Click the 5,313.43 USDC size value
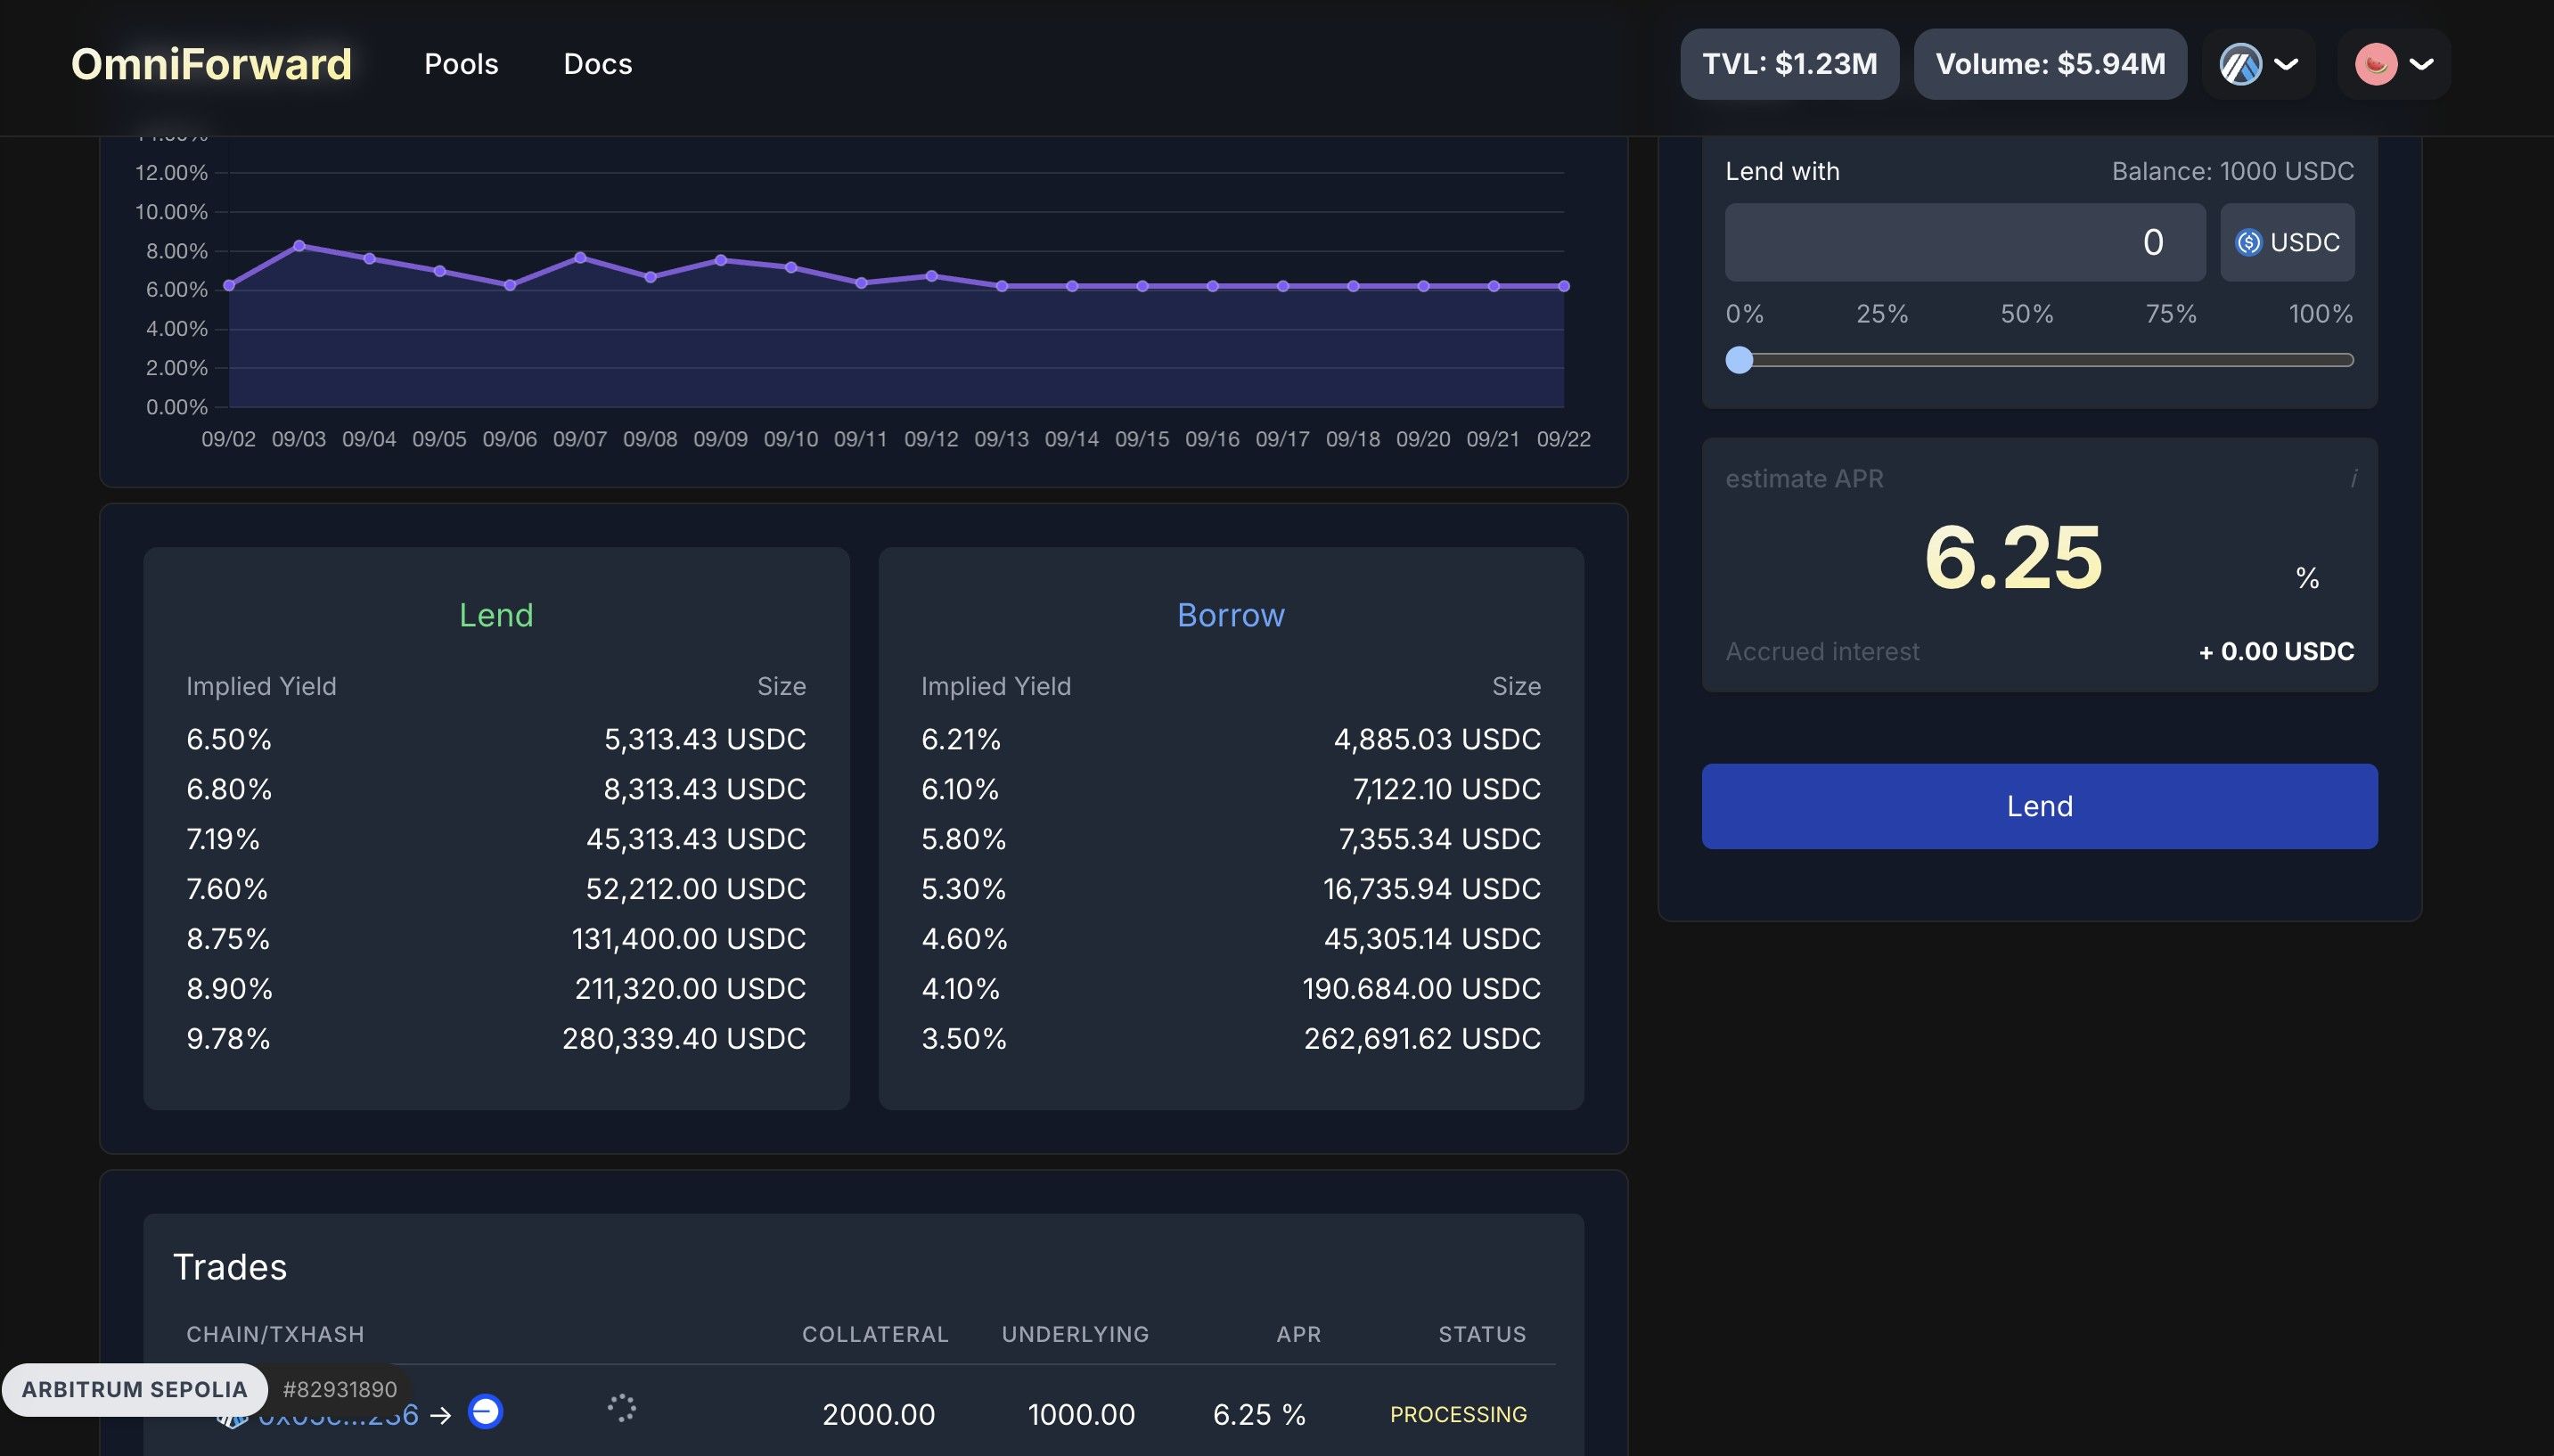The width and height of the screenshot is (2554, 1456). (x=705, y=739)
